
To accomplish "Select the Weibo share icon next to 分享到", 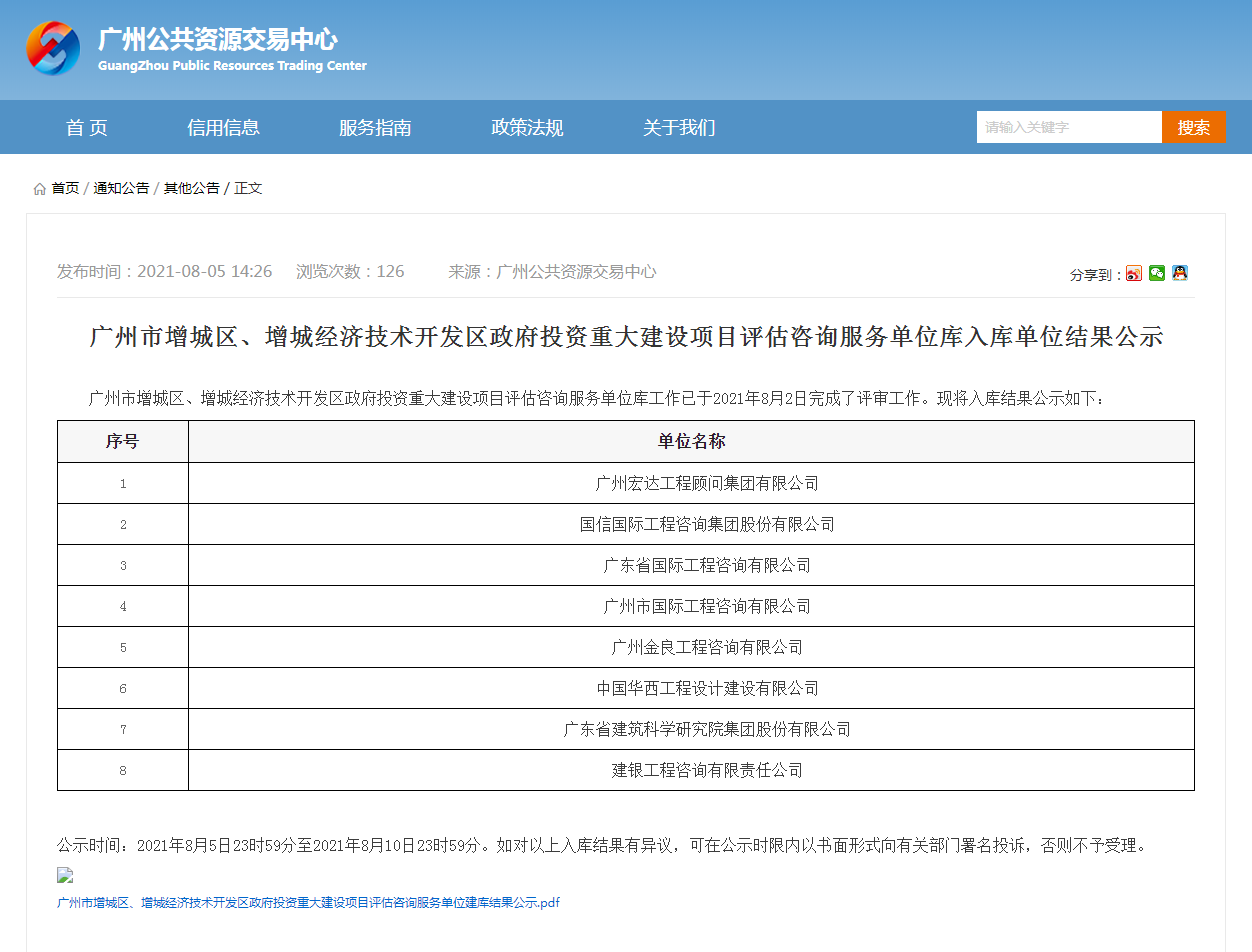I will (1133, 274).
